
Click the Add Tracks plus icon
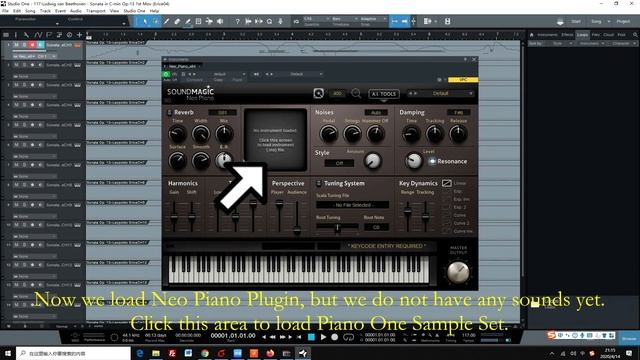(80, 35)
